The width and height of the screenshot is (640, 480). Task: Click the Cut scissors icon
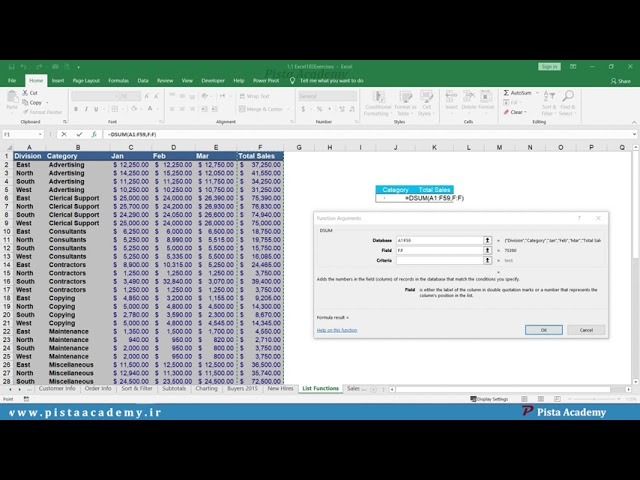25,93
